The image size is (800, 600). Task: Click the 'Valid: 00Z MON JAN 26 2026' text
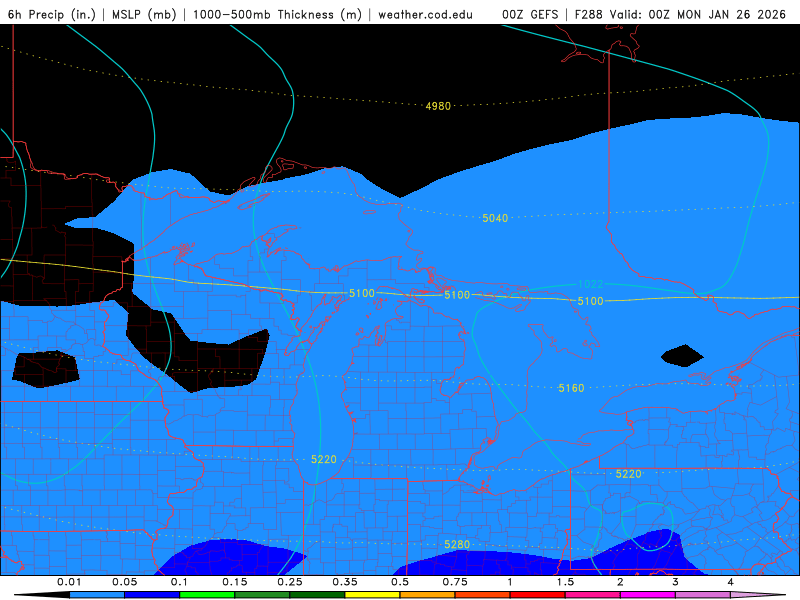698,14
